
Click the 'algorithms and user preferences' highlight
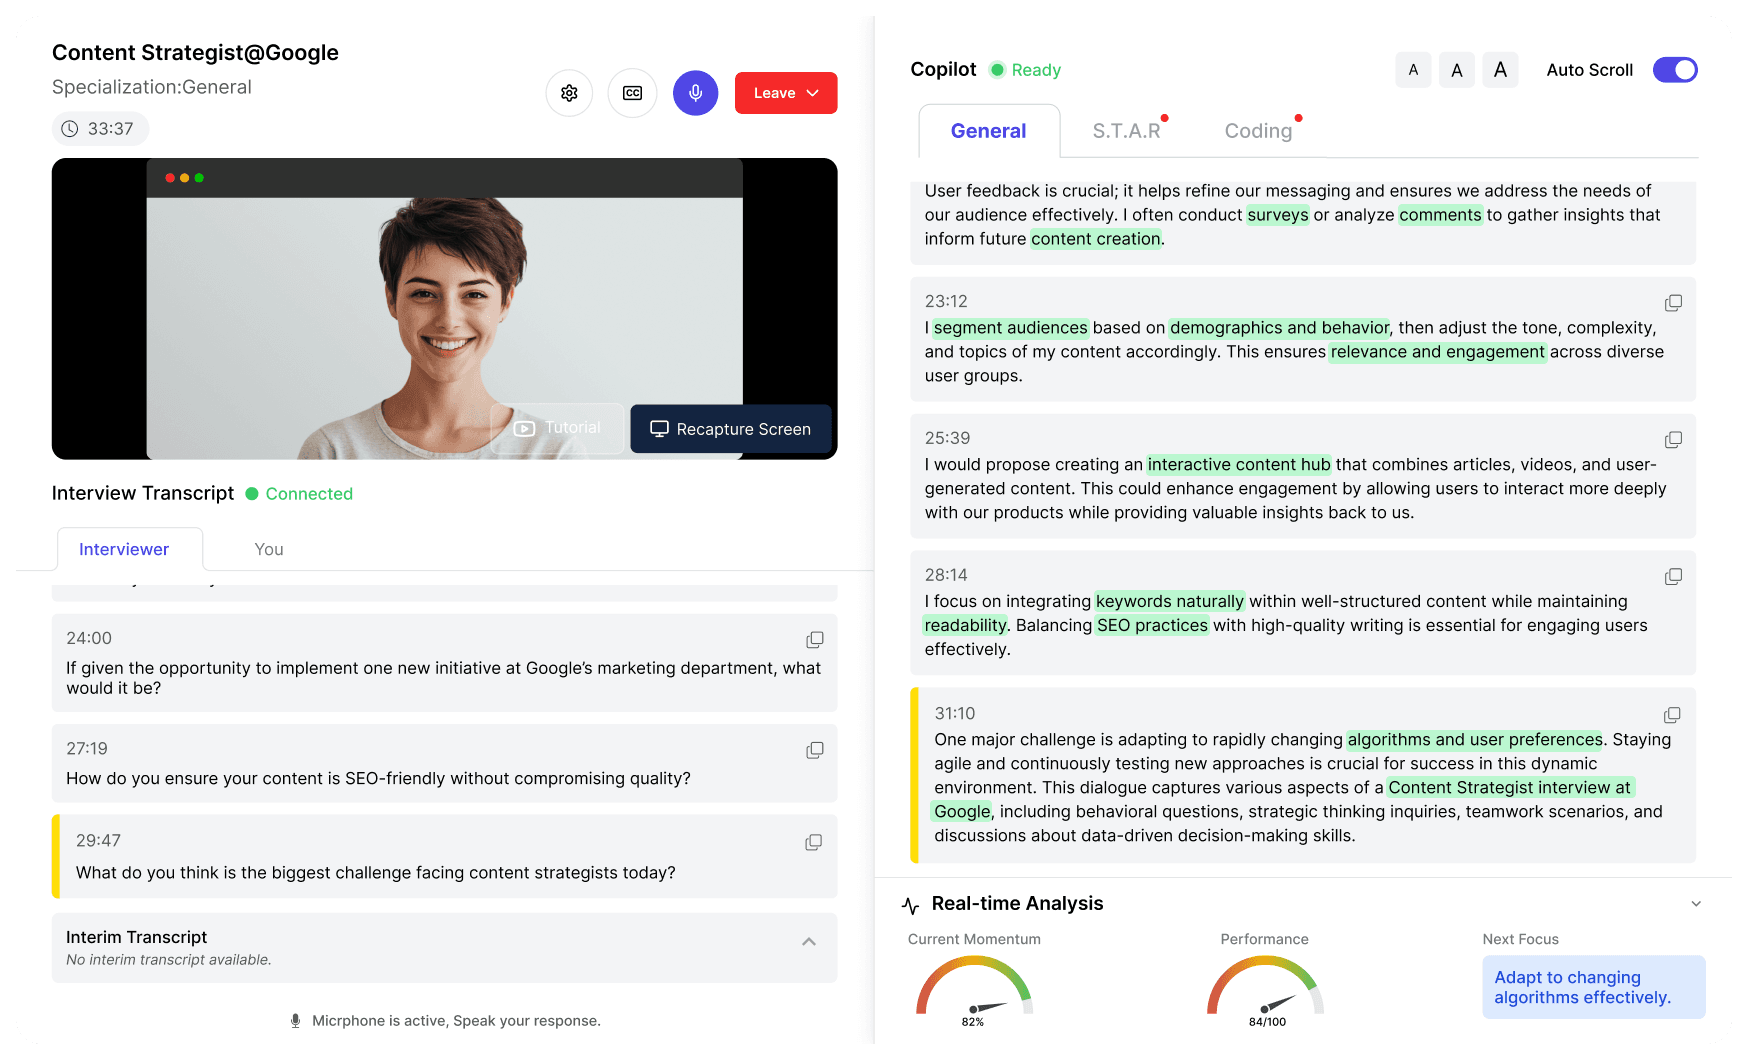[1475, 740]
